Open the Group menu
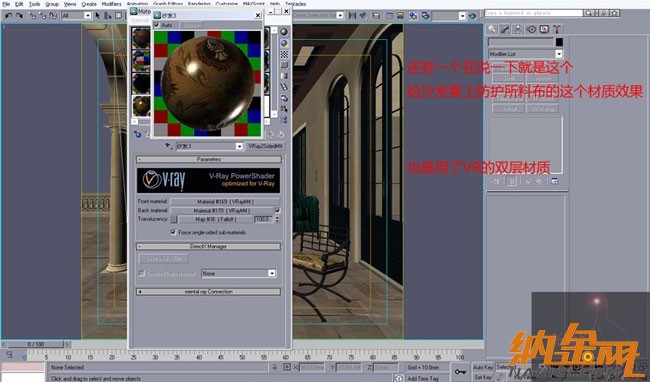This screenshot has height=382, width=650. (52, 4)
